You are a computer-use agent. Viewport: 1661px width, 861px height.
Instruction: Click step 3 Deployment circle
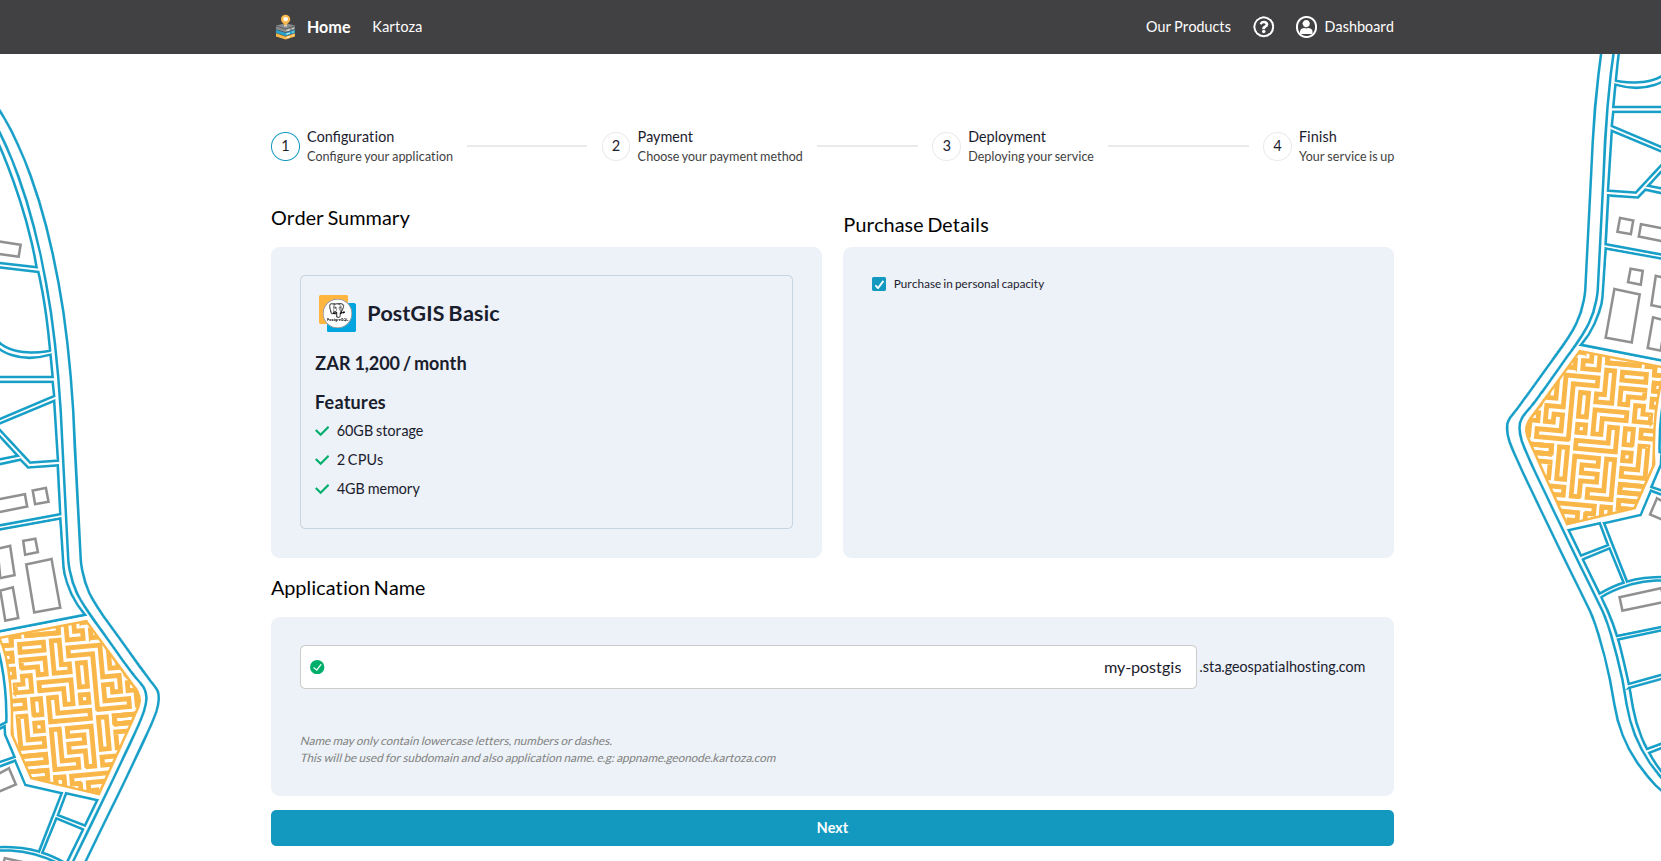point(946,146)
